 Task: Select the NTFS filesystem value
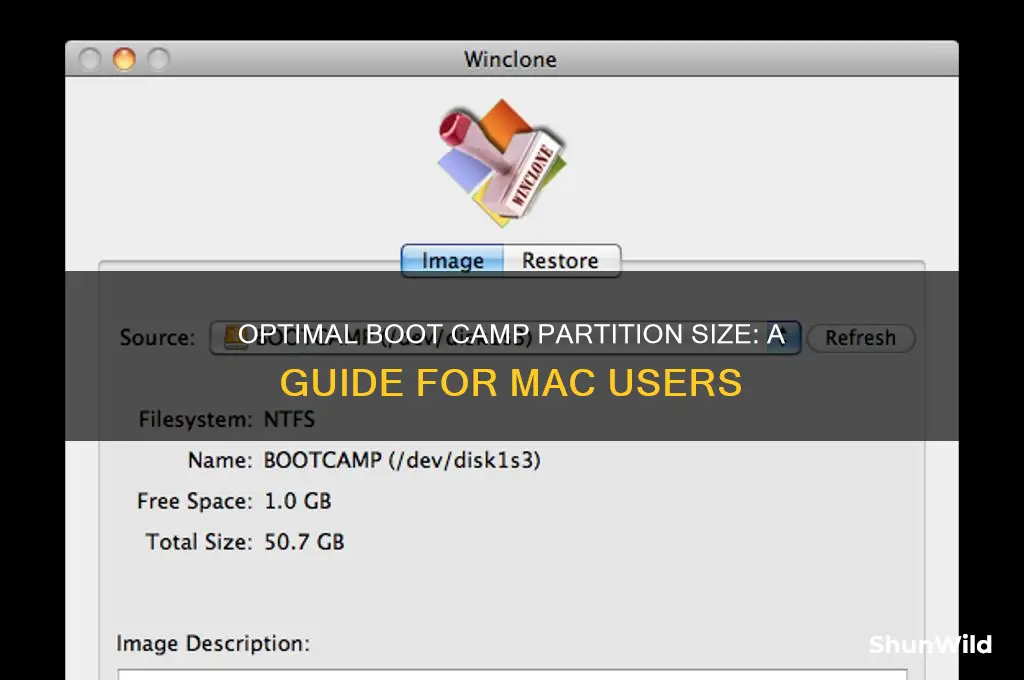[289, 419]
